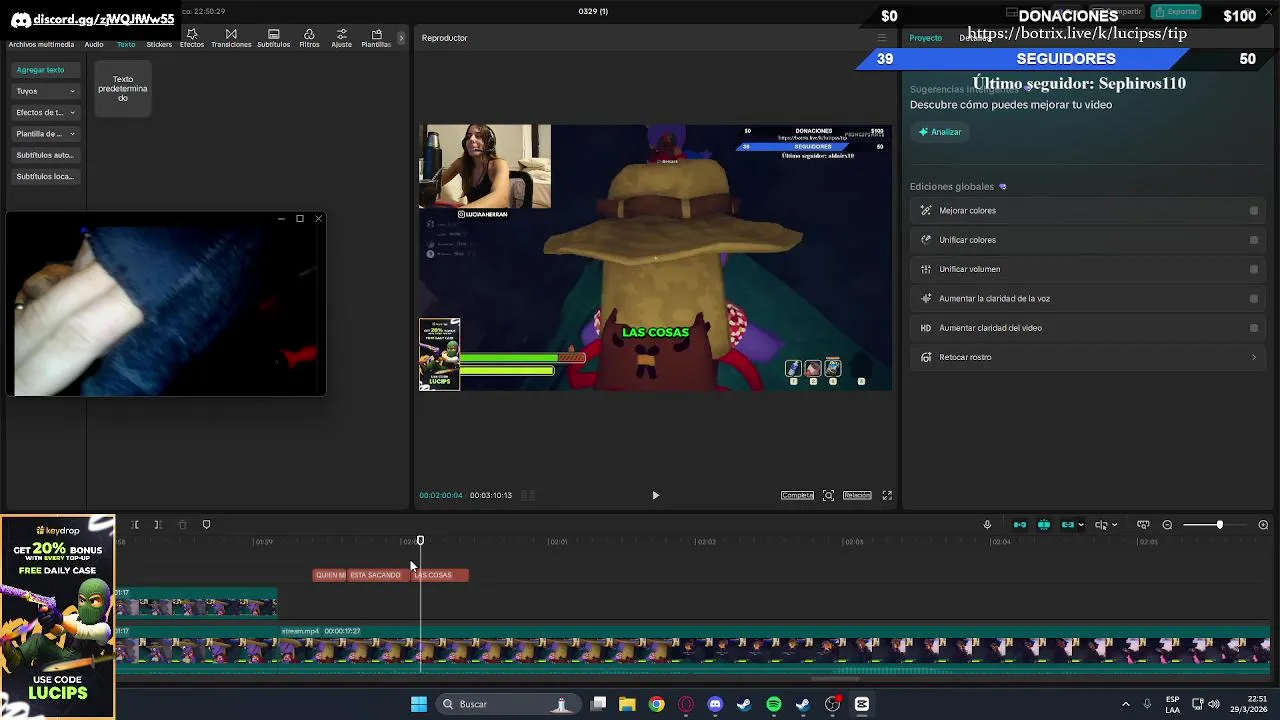The height and width of the screenshot is (720, 1280).
Task: Toggle auto snapping in the timeline toolbar
Action: click(1044, 525)
